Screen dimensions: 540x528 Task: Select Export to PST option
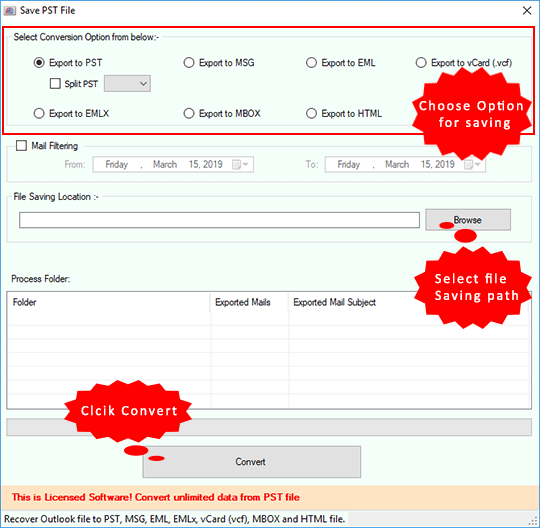[39, 63]
